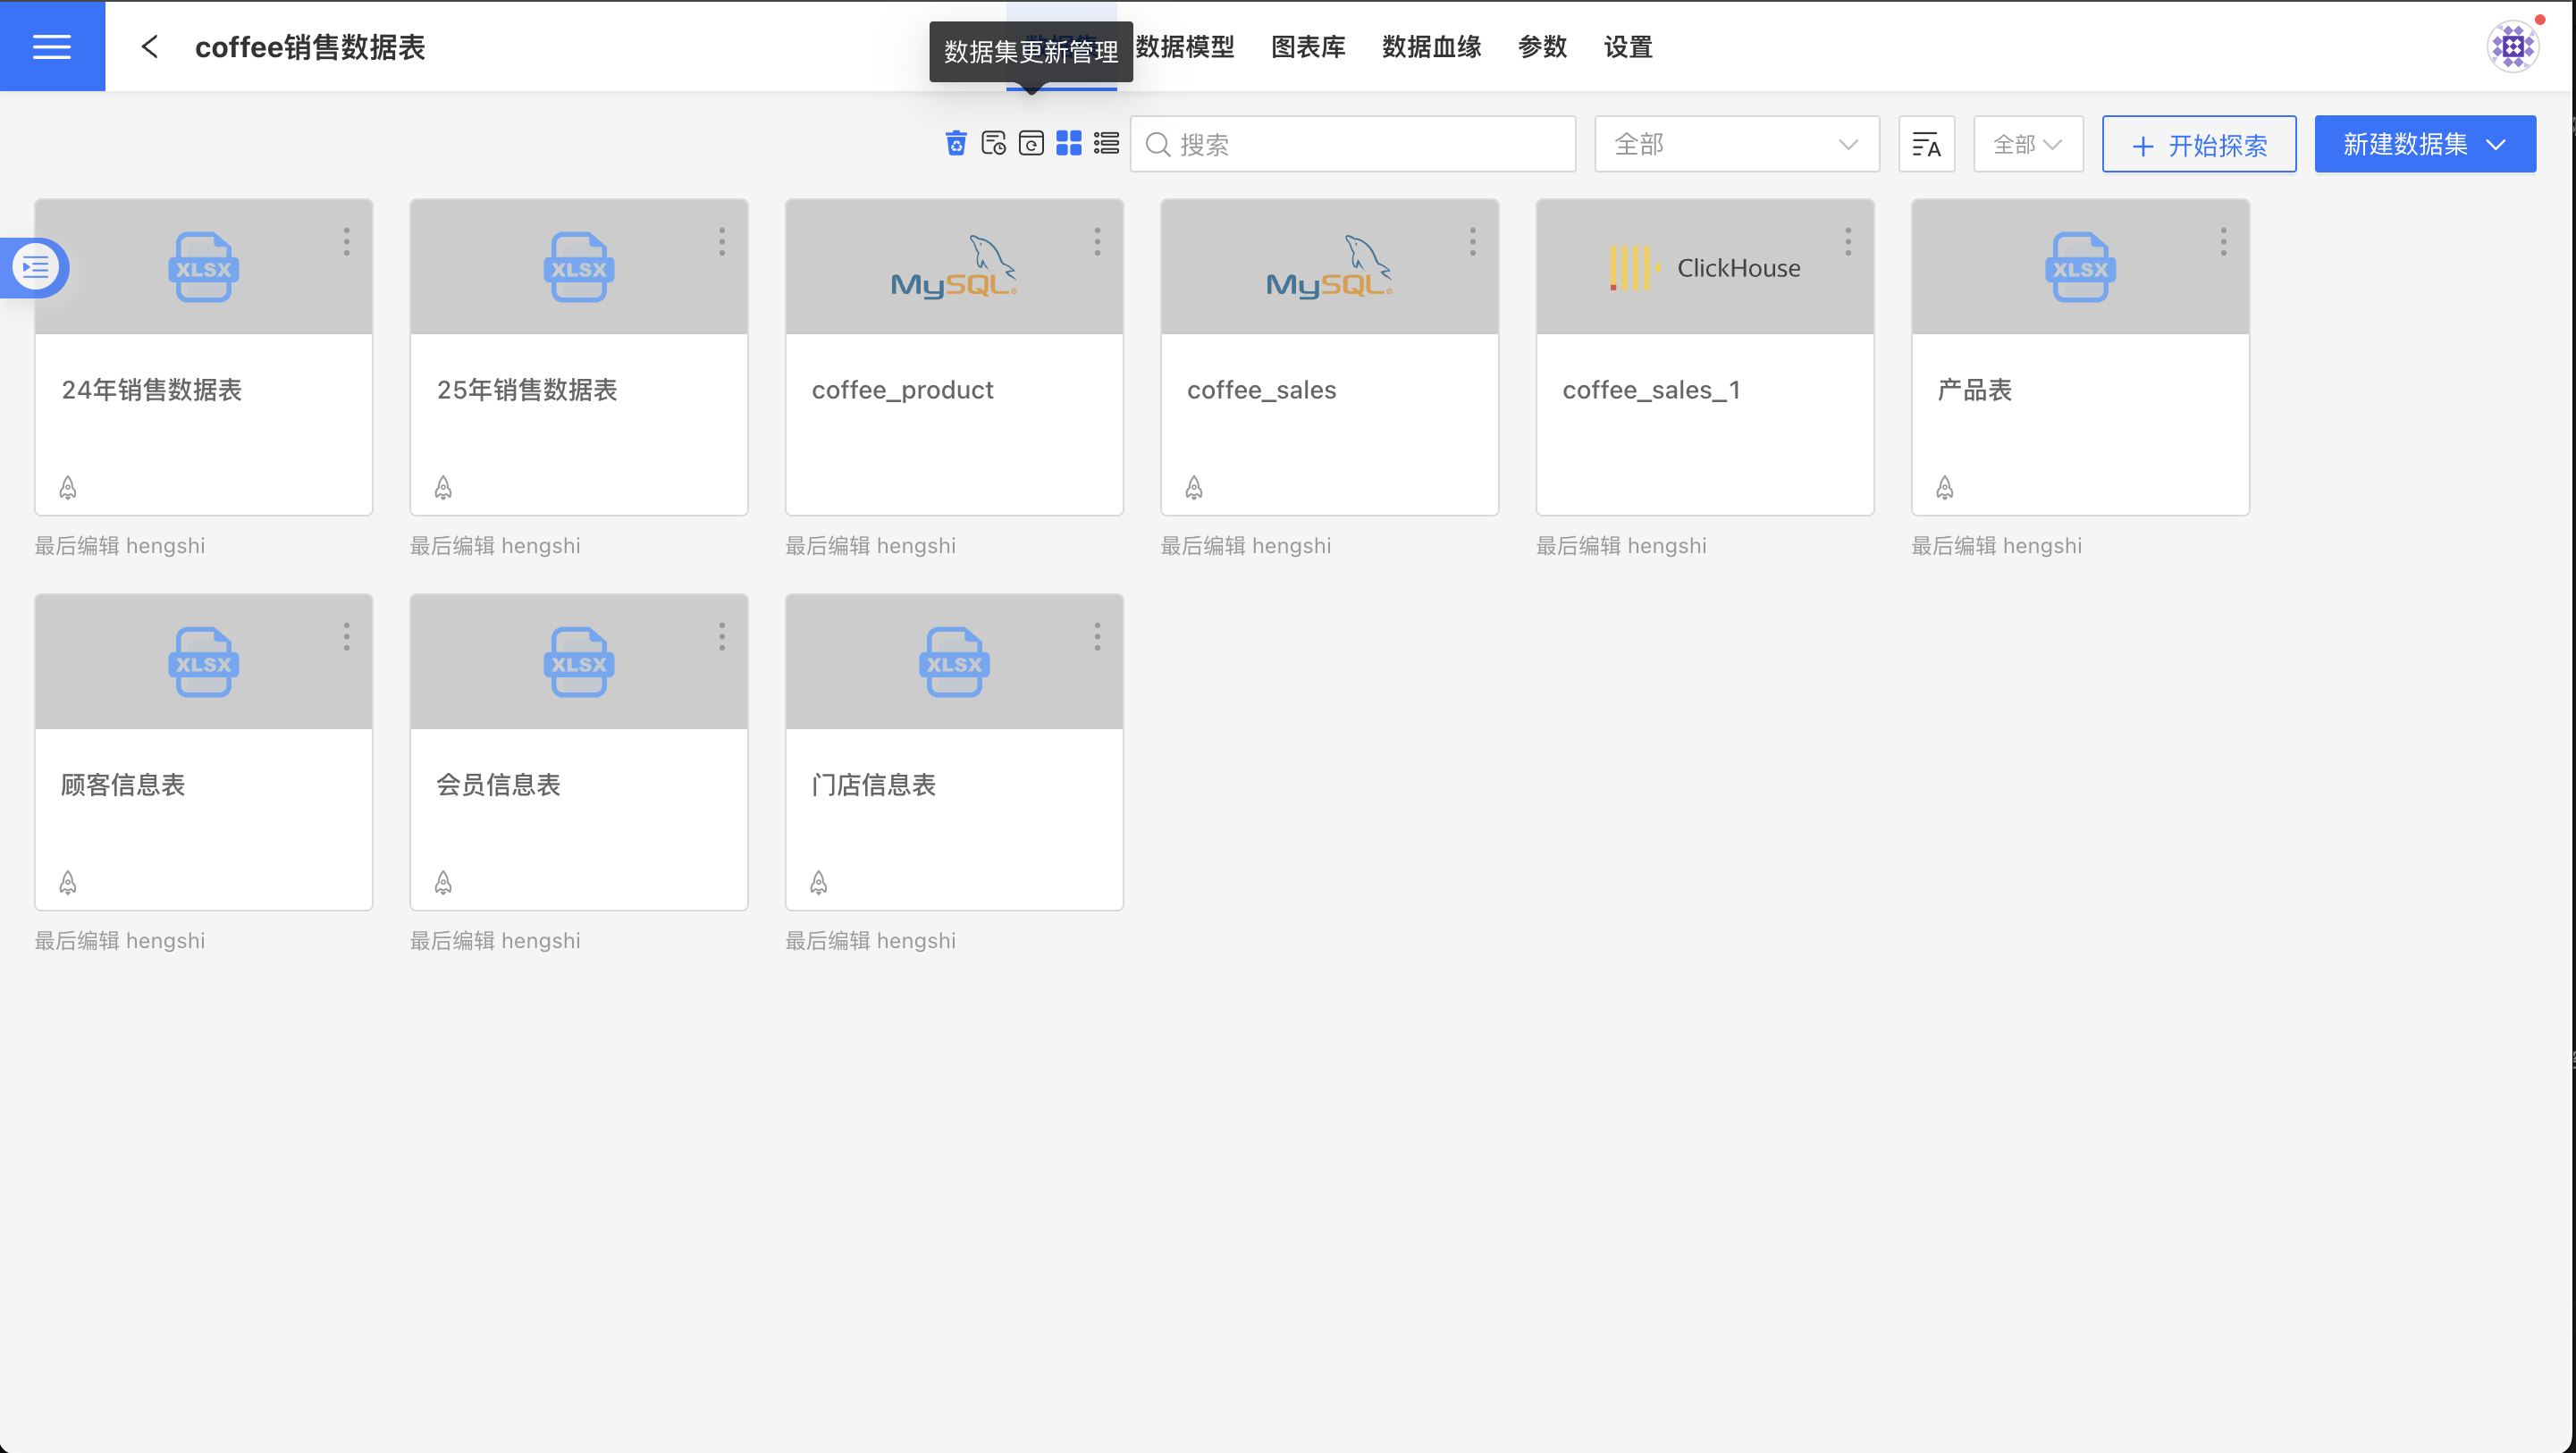Open the hamburger main menu
This screenshot has width=2576, height=1453.
tap(52, 46)
